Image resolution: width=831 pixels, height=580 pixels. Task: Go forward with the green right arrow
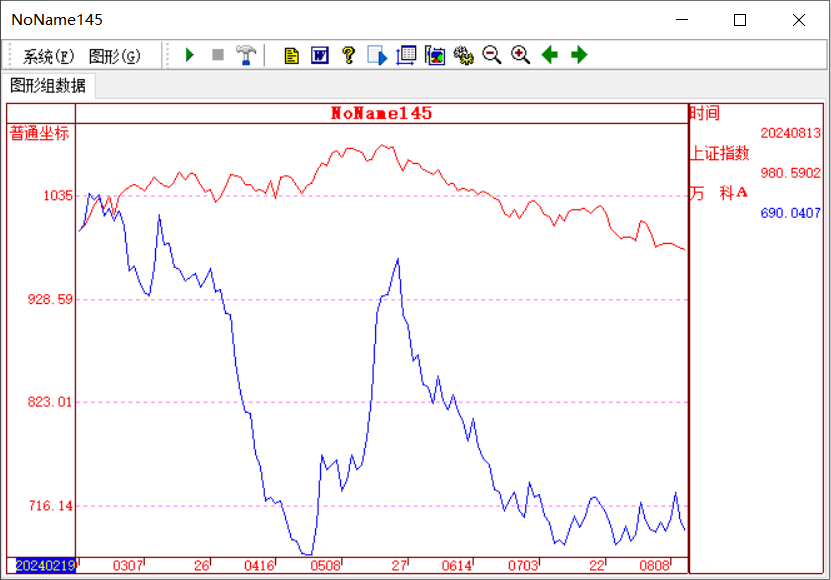[x=578, y=55]
